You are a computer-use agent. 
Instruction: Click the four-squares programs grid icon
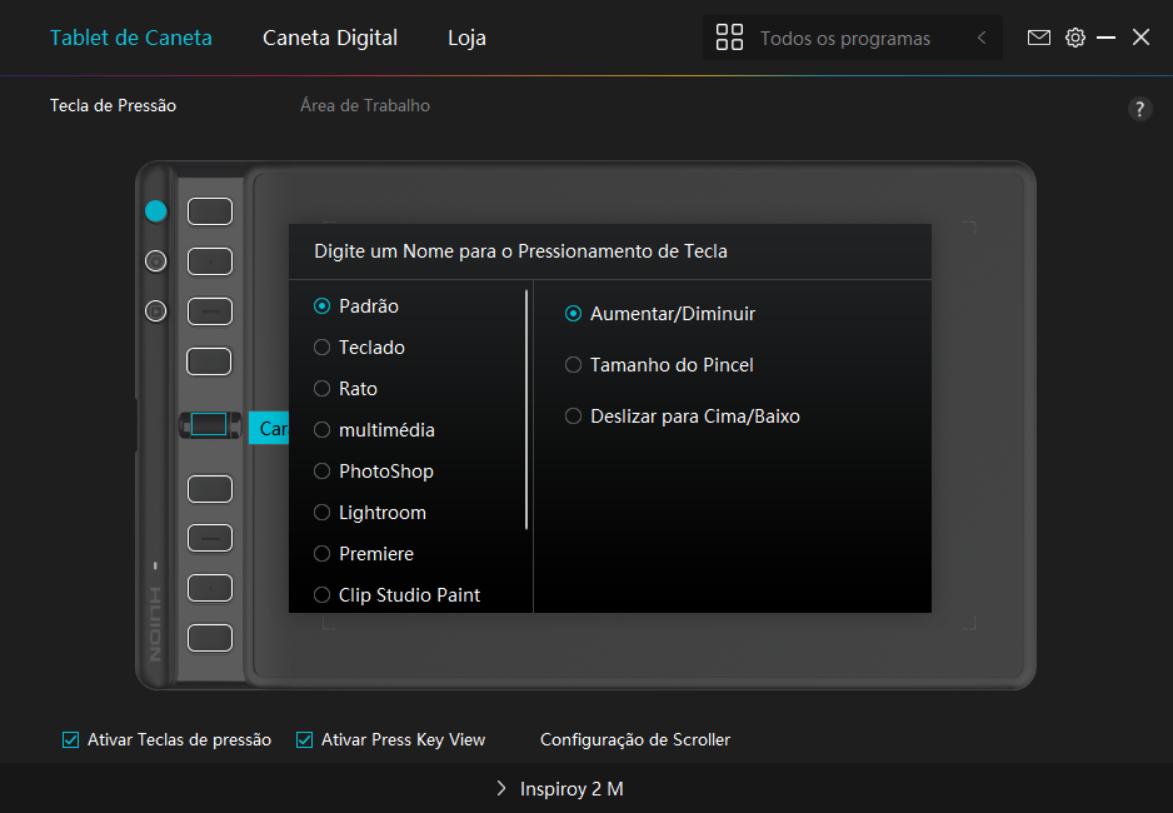point(730,38)
